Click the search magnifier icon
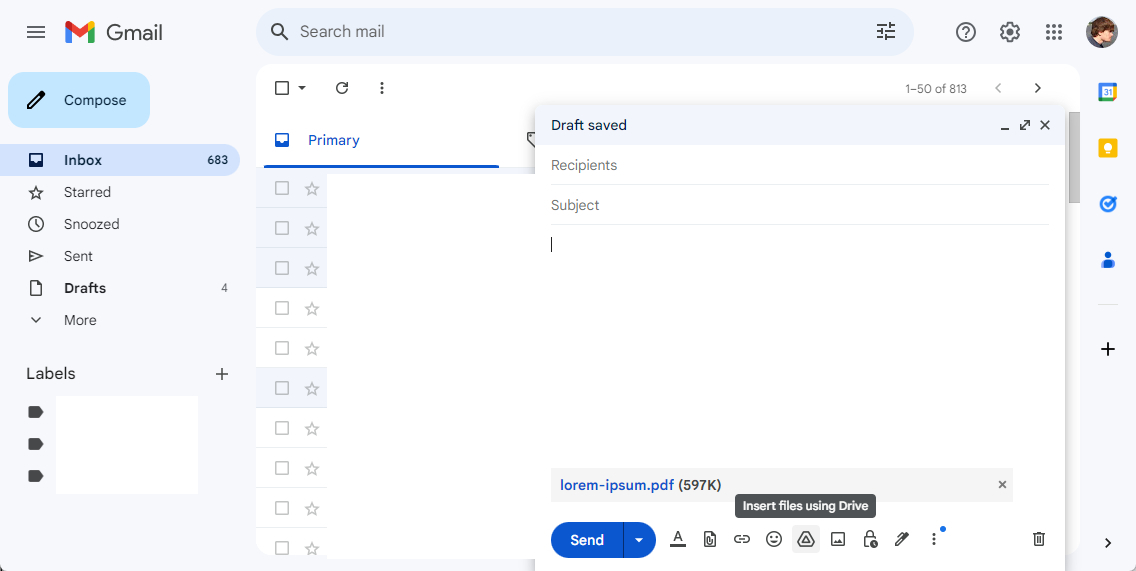This screenshot has width=1136, height=571. click(x=279, y=31)
